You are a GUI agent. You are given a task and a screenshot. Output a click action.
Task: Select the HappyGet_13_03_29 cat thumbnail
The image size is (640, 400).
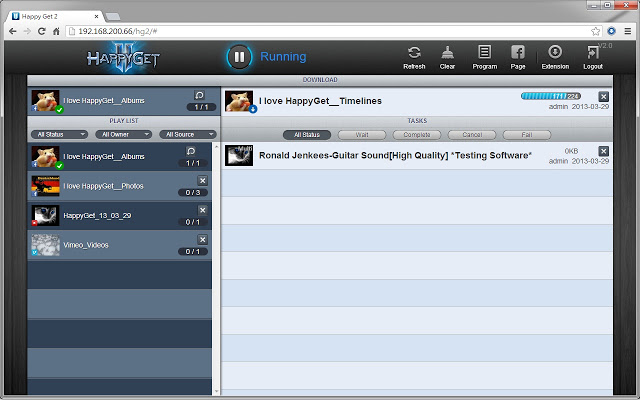[x=45, y=216]
